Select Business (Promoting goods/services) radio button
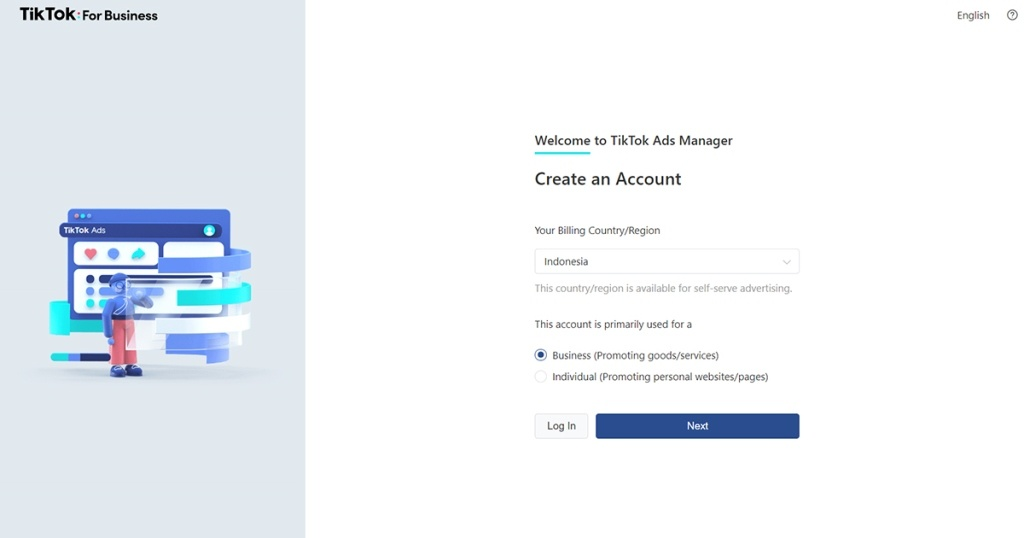This screenshot has height=538, width=1024. tap(541, 355)
